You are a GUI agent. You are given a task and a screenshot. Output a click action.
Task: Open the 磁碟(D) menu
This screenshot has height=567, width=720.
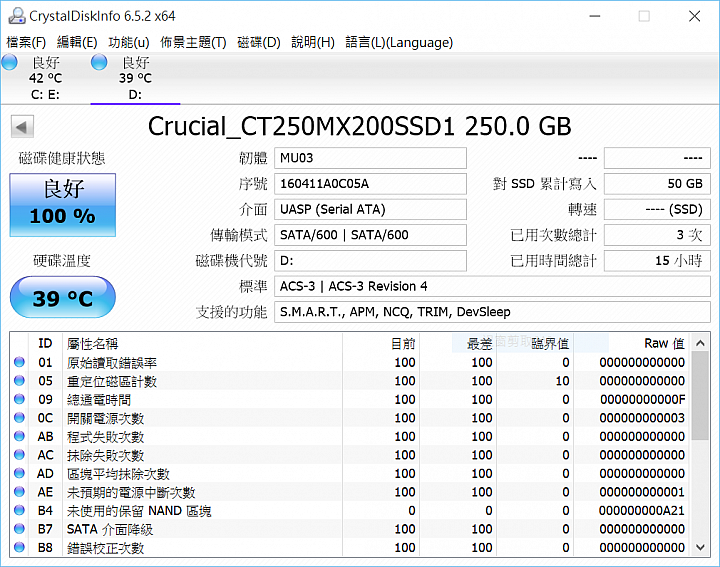[x=259, y=42]
